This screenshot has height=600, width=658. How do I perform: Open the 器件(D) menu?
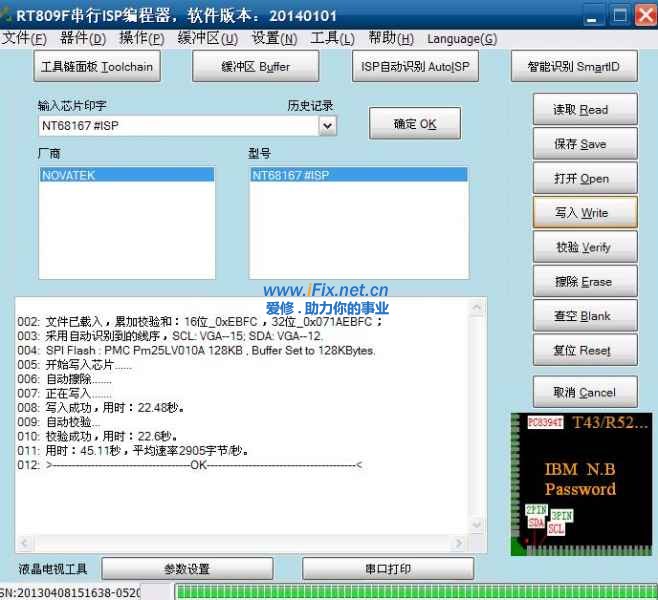(83, 39)
